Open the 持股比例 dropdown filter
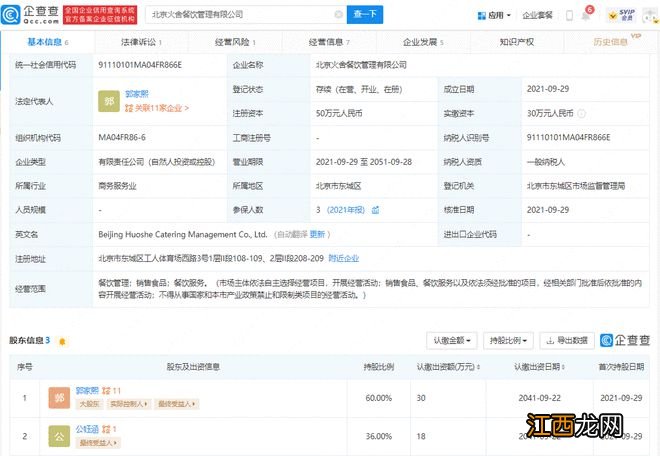 coord(508,340)
